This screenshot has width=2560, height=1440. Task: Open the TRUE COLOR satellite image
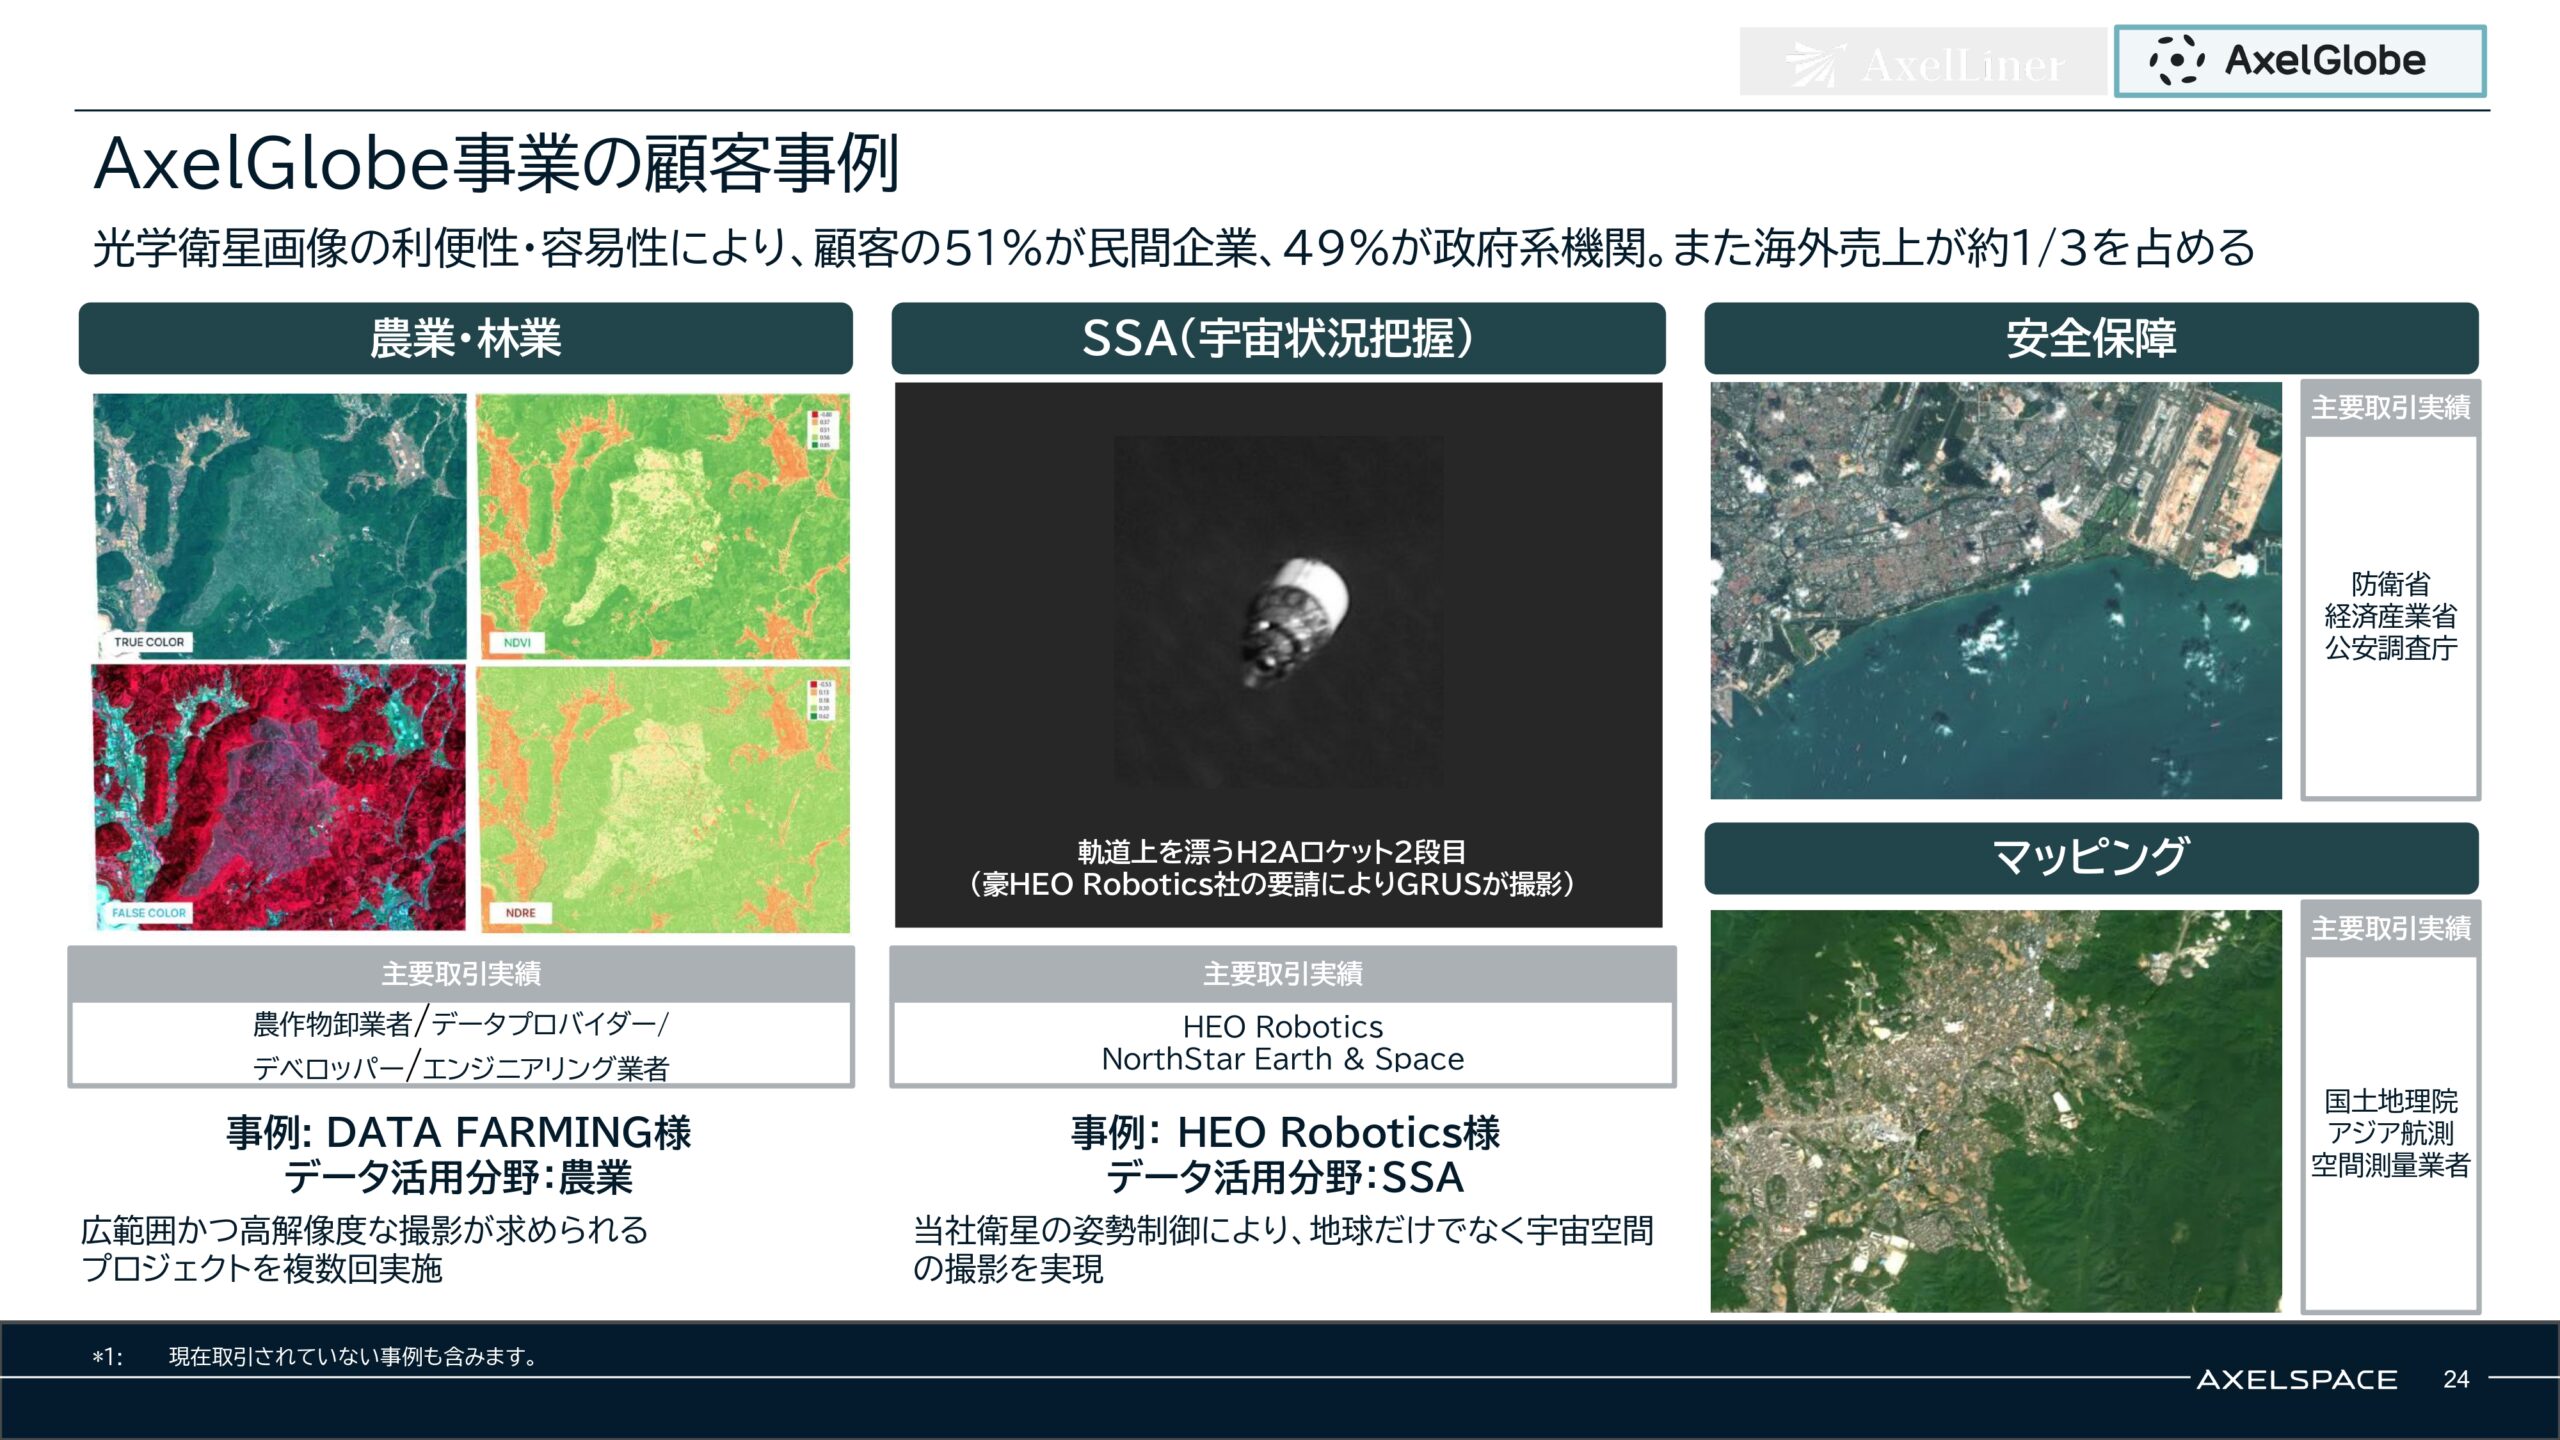pos(279,526)
